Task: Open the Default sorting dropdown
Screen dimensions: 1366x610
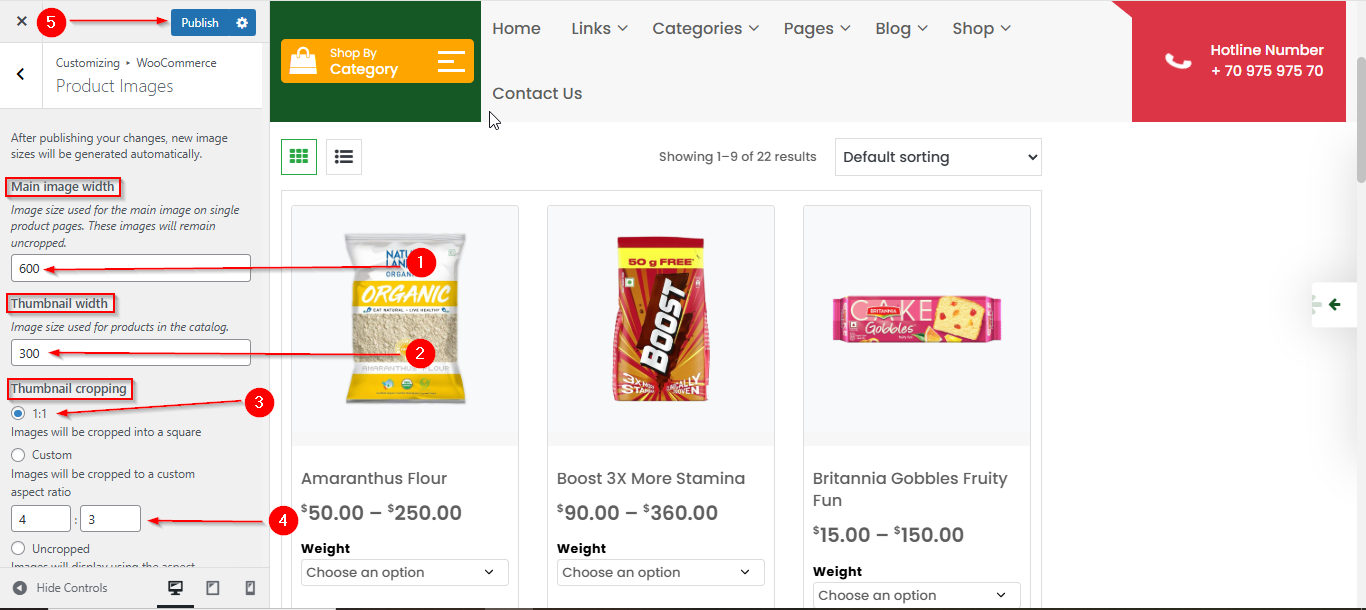Action: (x=938, y=157)
